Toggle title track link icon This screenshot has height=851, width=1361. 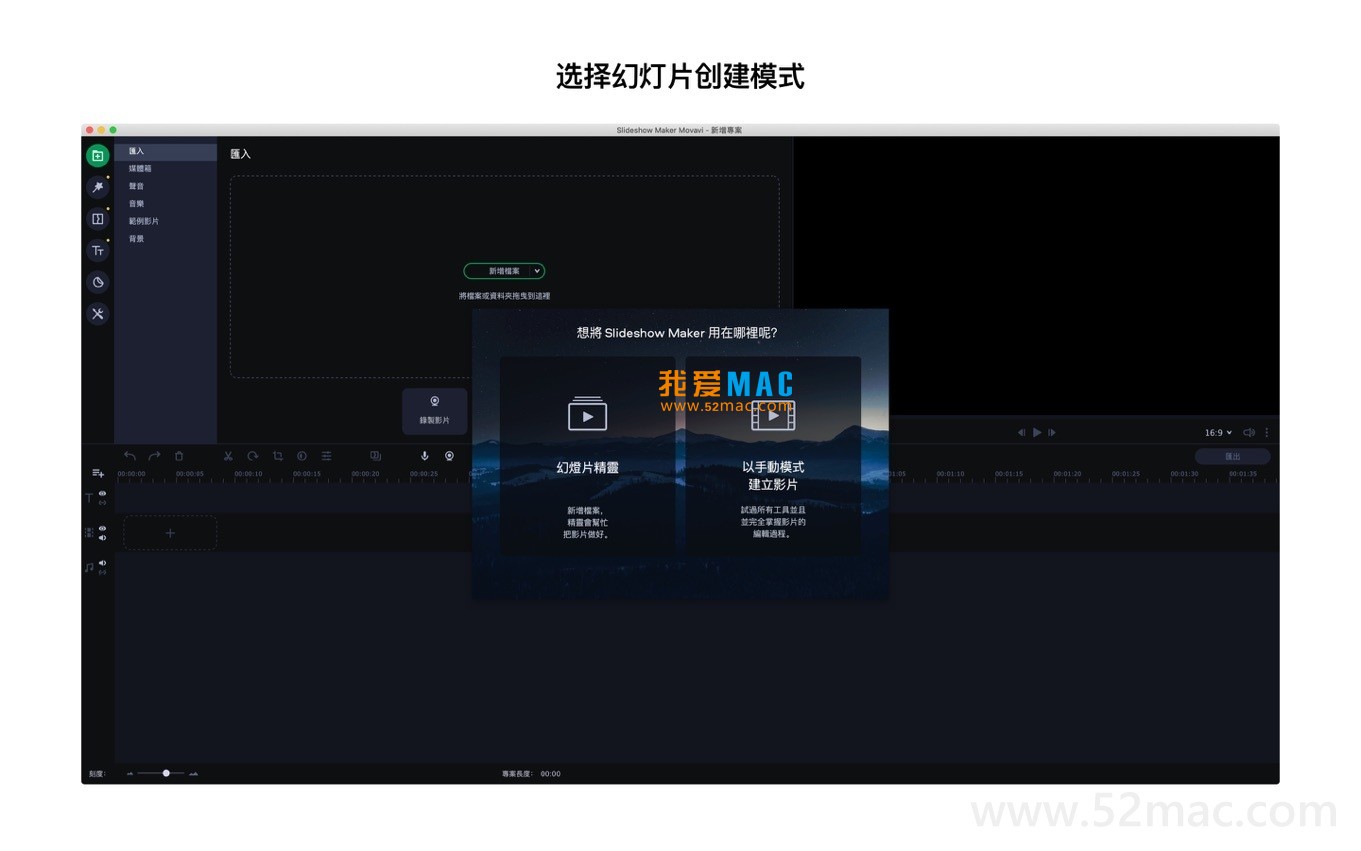pos(102,503)
